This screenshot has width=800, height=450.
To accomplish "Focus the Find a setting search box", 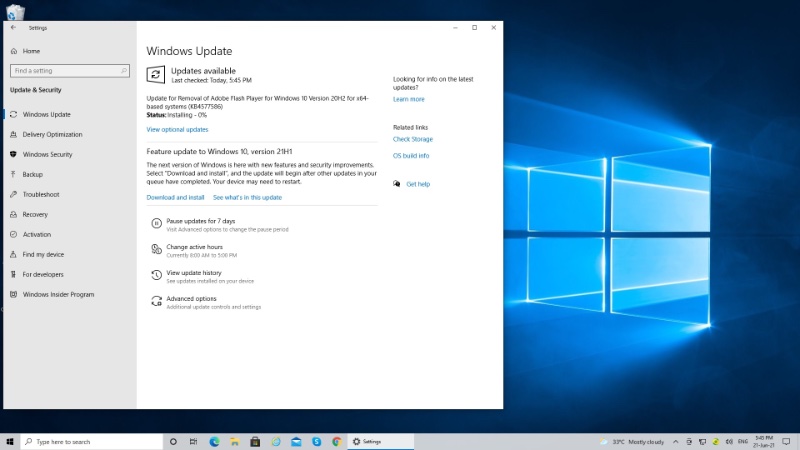I will (x=69, y=71).
